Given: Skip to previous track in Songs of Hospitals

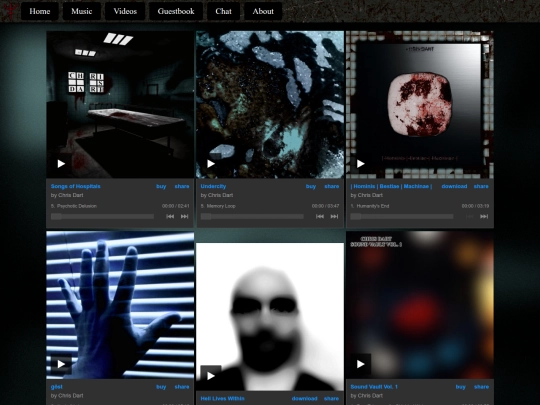Looking at the screenshot, I should [x=170, y=217].
